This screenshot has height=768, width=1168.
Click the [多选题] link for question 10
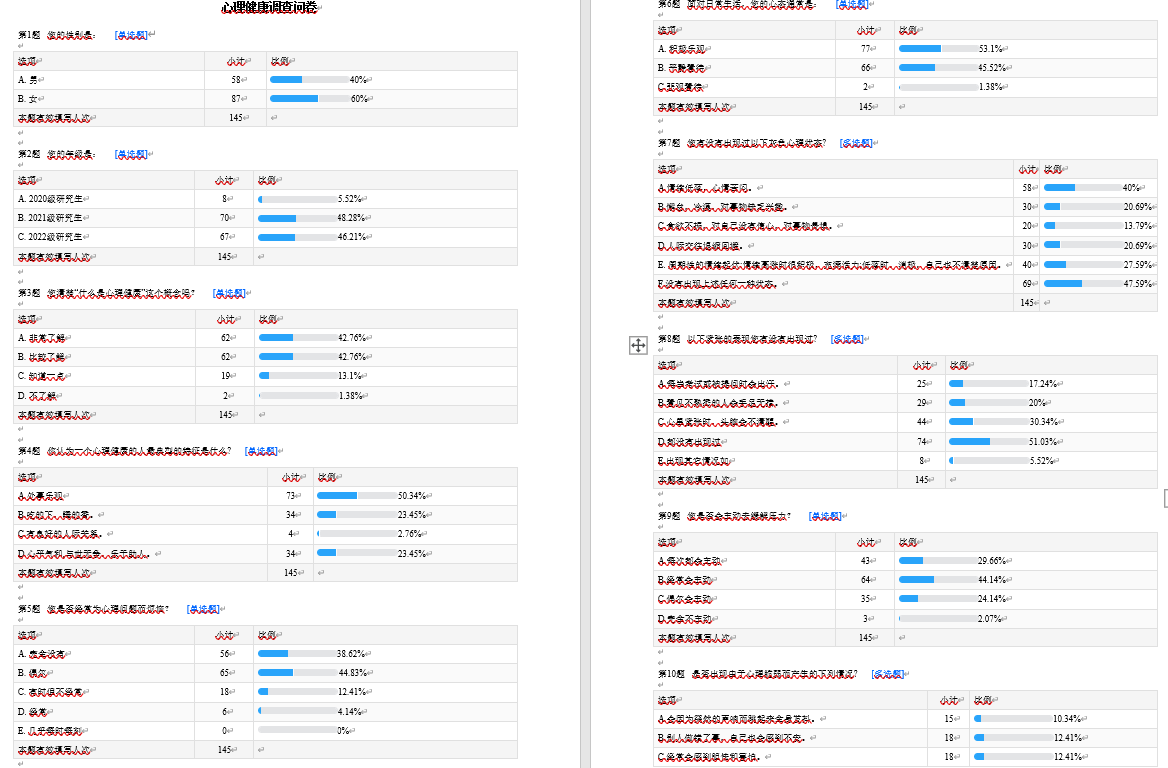tap(887, 674)
